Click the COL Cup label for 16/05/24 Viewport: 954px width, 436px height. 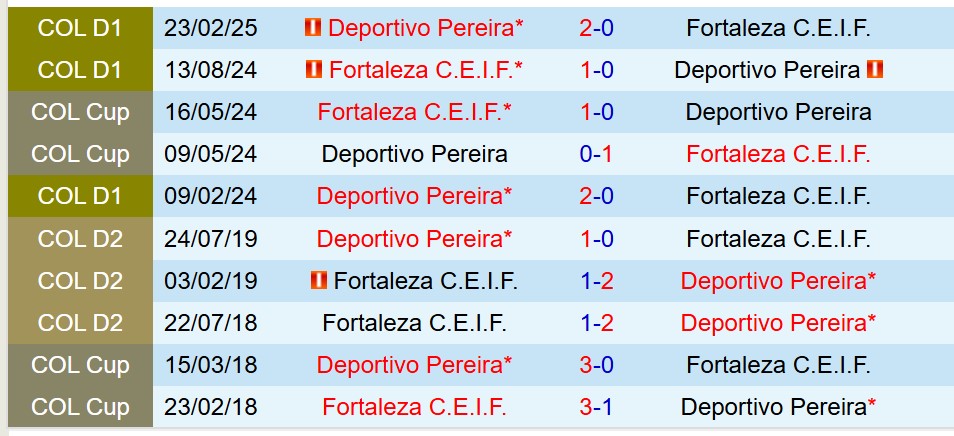(x=80, y=112)
